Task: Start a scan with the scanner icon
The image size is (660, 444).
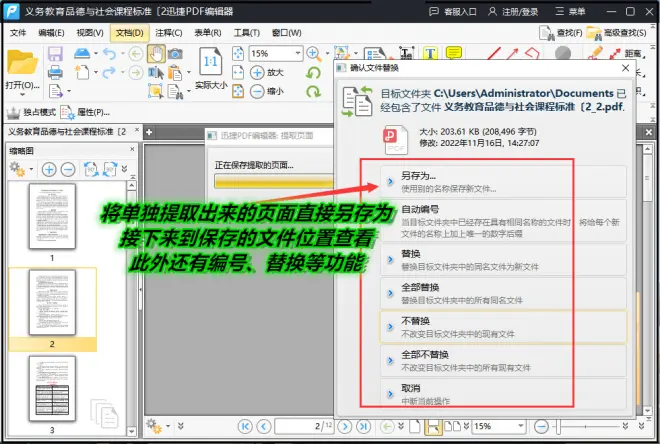Action: tap(82, 53)
